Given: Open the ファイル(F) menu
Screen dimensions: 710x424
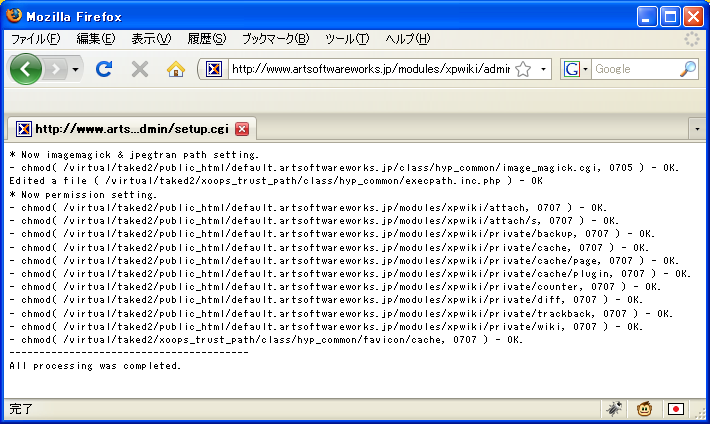Looking at the screenshot, I should [35, 39].
